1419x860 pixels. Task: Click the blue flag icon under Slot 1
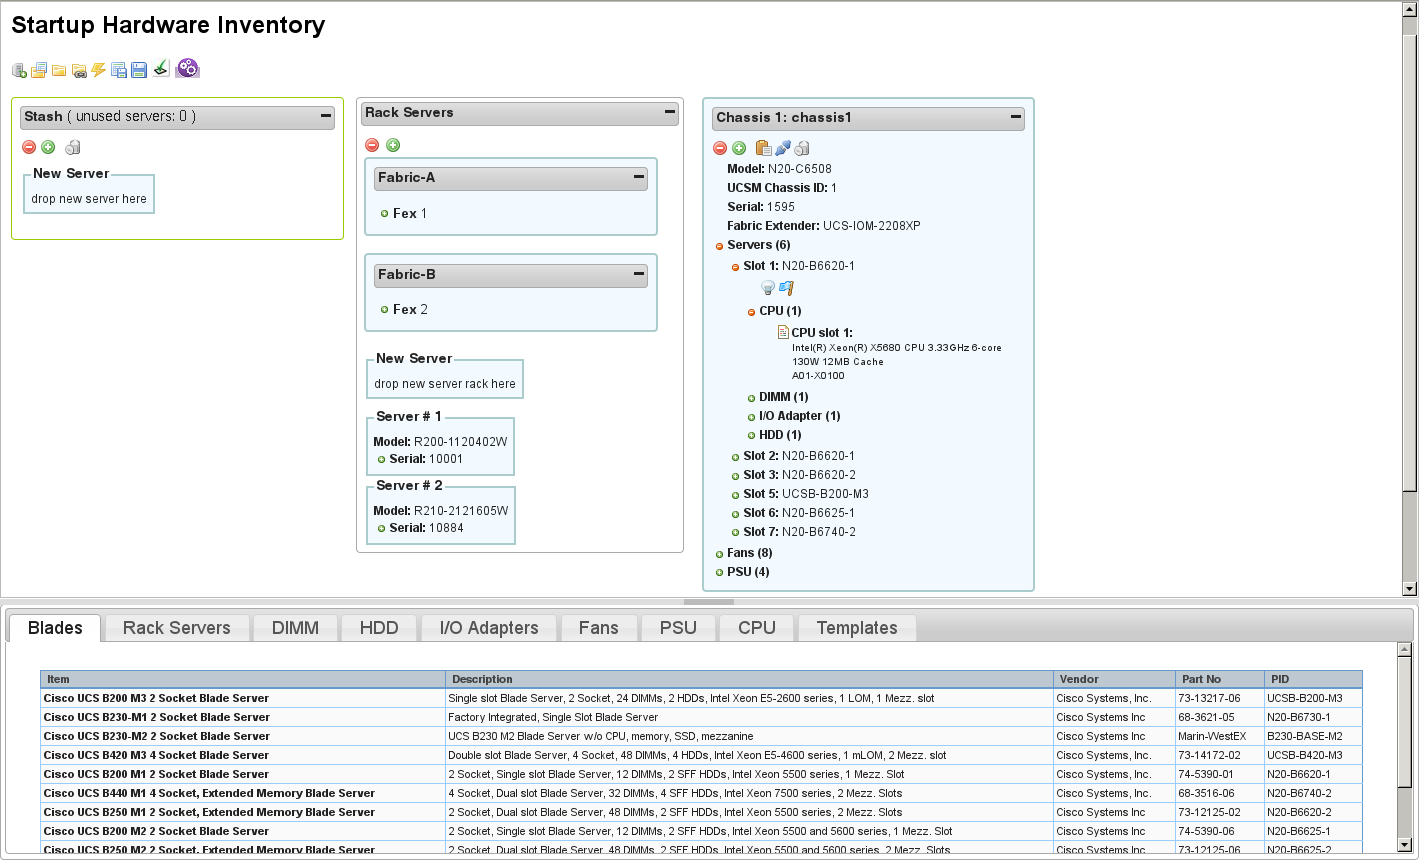point(787,288)
